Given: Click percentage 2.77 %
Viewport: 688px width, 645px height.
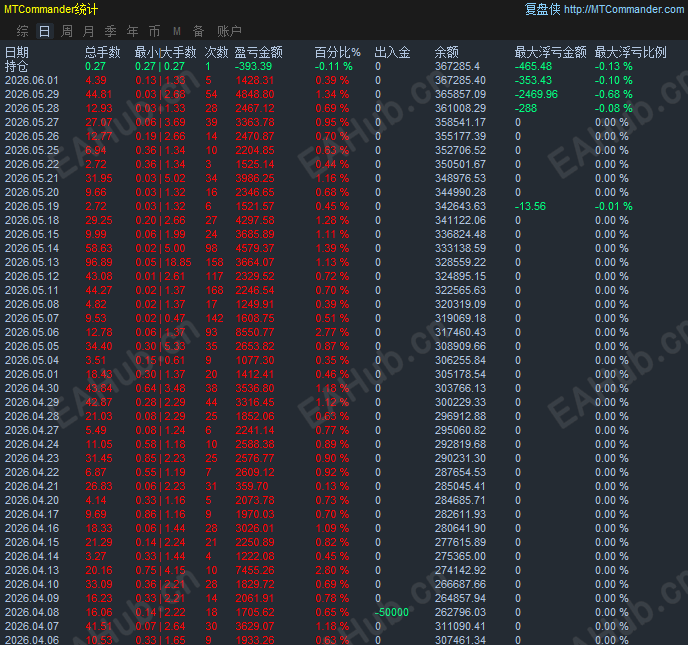Looking at the screenshot, I should [332, 333].
